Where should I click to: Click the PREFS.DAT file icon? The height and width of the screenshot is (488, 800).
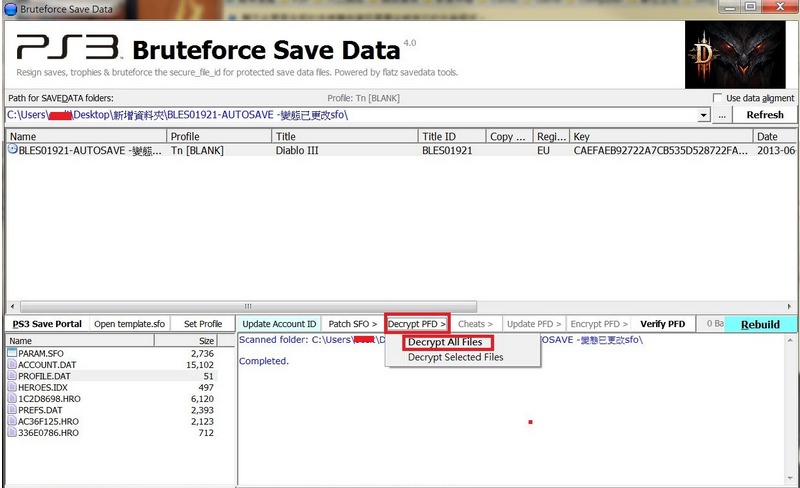12,410
